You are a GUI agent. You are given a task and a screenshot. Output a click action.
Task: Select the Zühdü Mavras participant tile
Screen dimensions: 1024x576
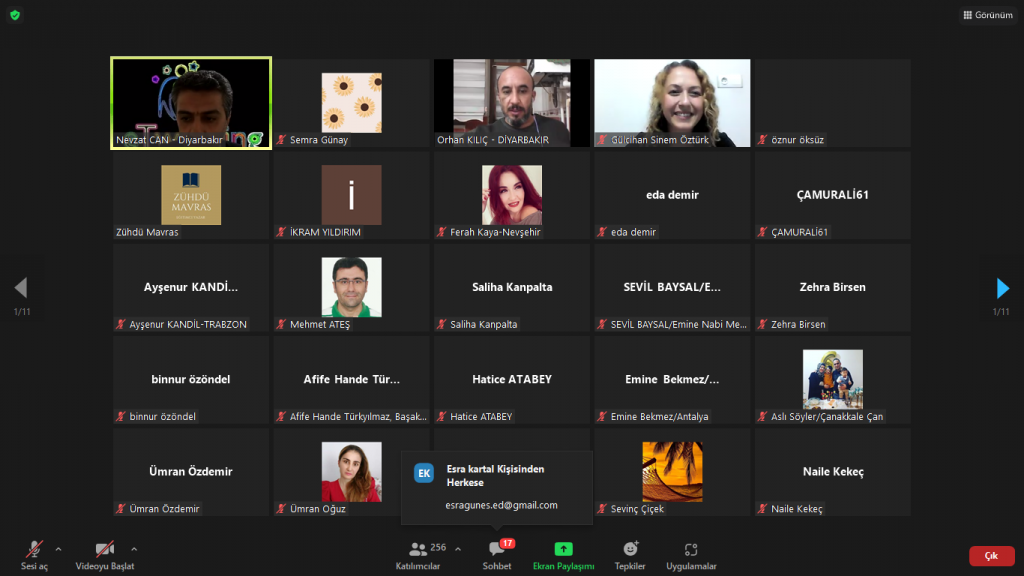pos(191,195)
